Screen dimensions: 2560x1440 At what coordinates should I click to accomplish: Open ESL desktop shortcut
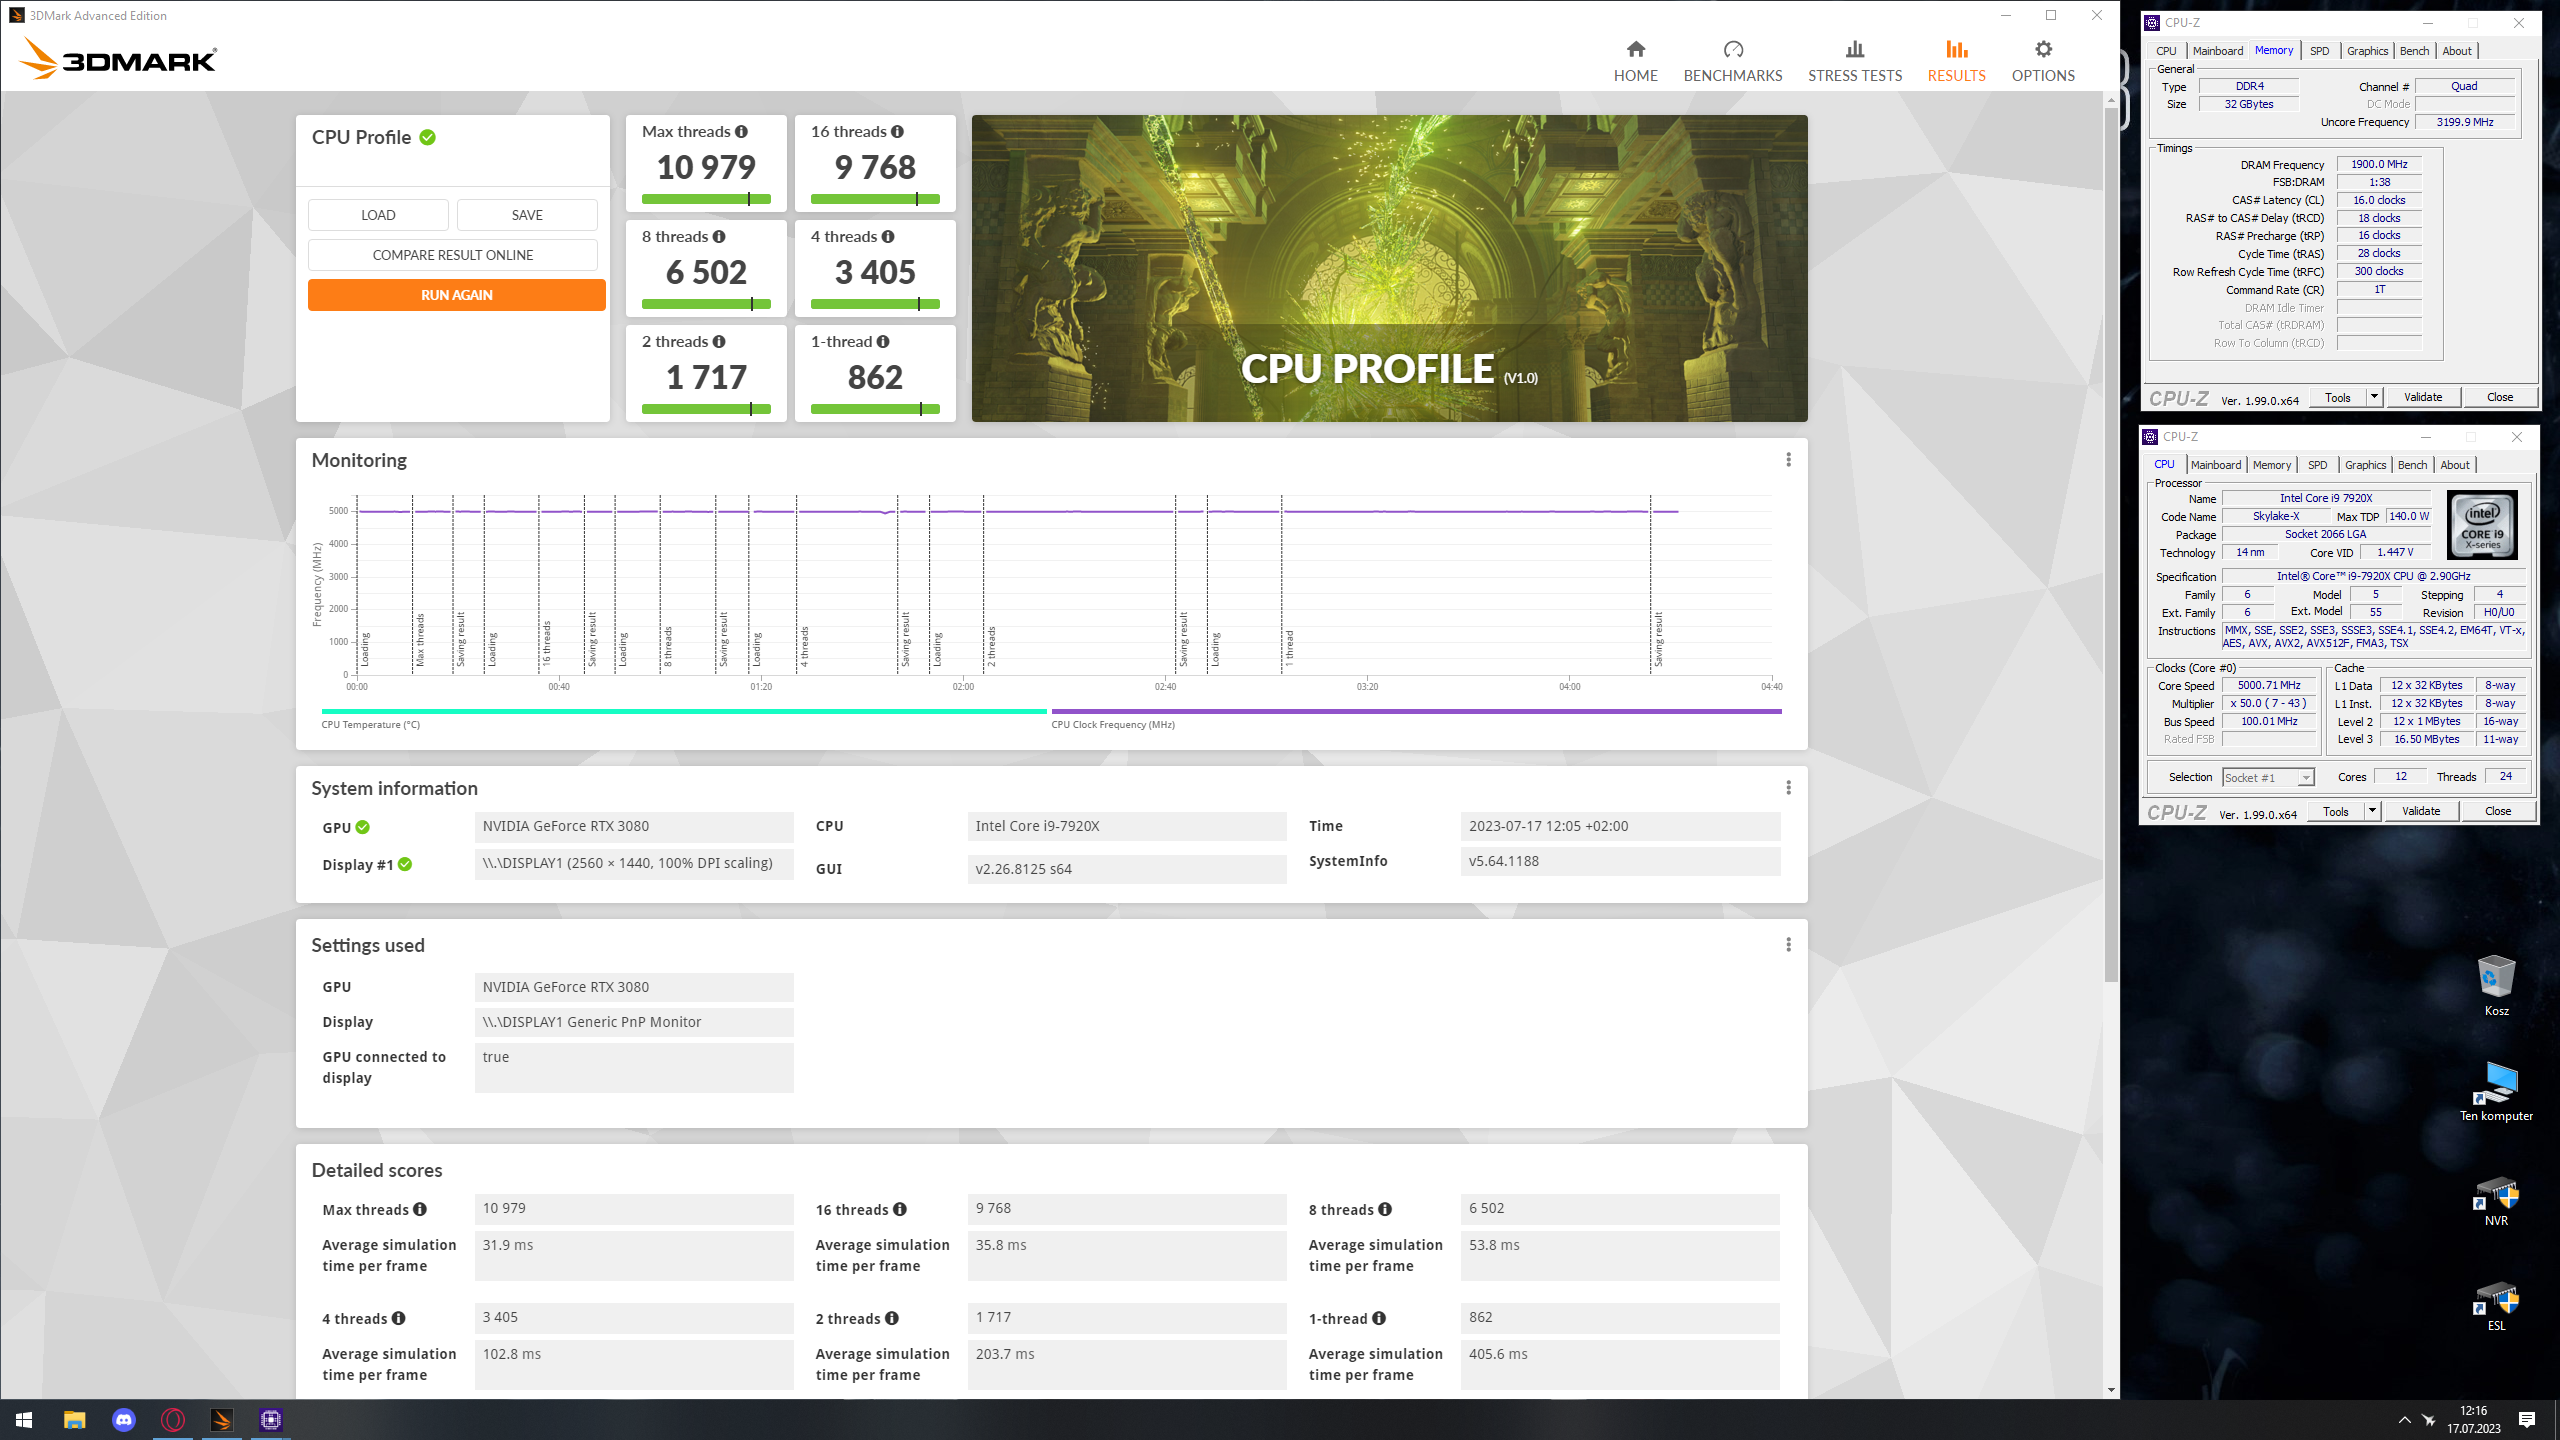point(2496,1305)
